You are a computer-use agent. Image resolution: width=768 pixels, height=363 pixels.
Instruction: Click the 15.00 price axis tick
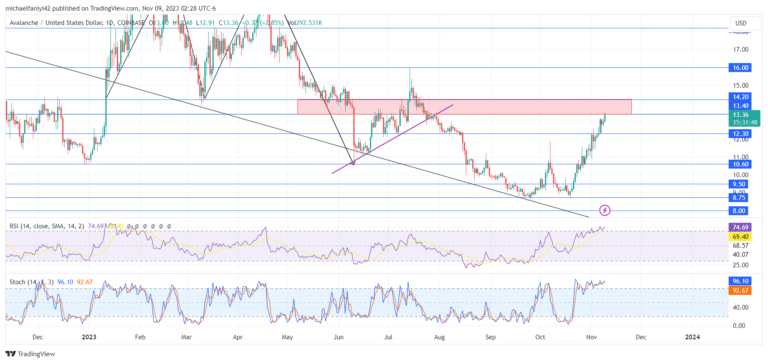(x=740, y=85)
